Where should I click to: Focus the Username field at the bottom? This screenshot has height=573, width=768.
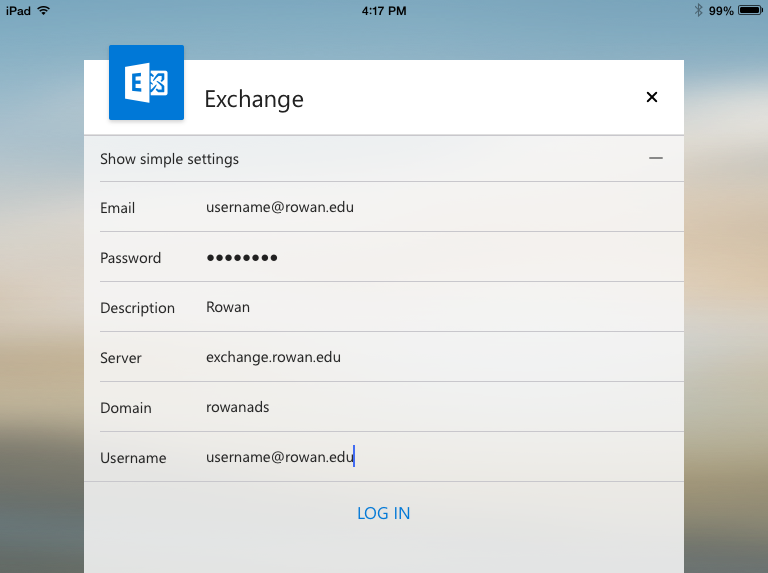click(x=280, y=457)
